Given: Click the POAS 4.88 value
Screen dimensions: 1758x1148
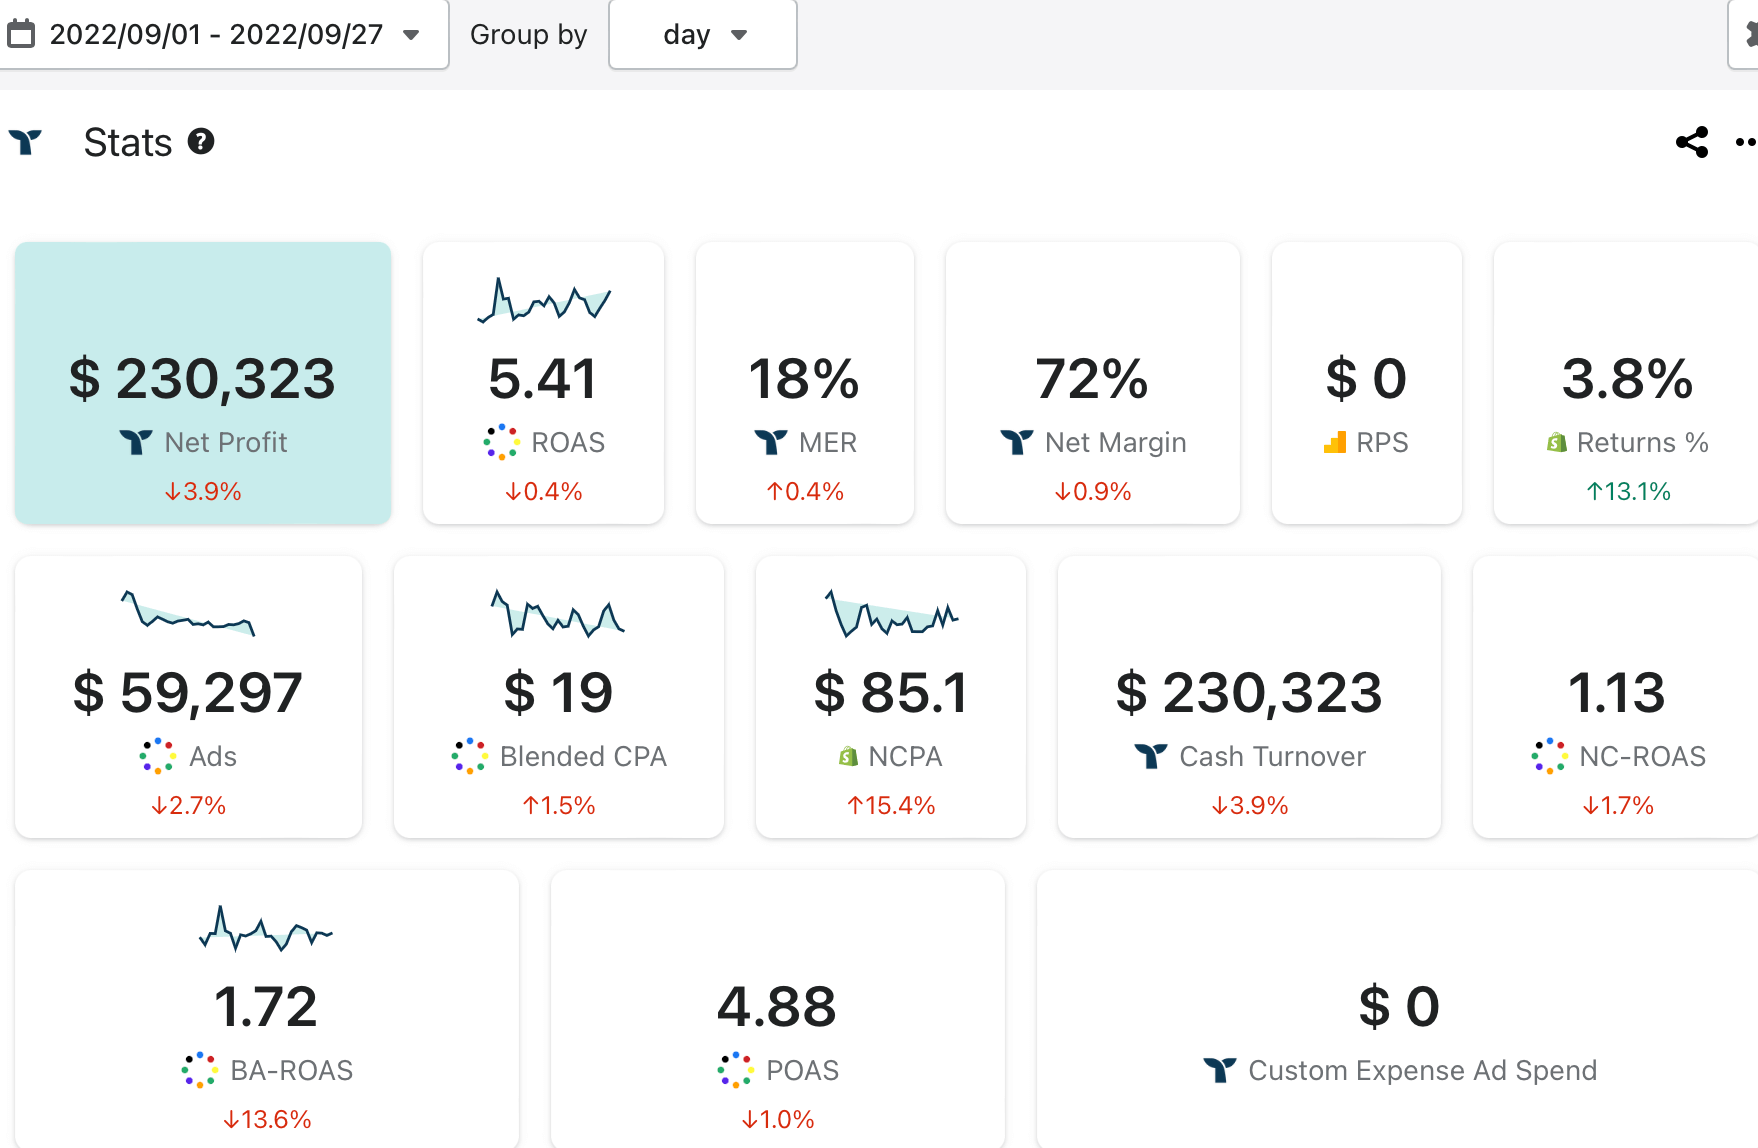Looking at the screenshot, I should click(x=777, y=1006).
